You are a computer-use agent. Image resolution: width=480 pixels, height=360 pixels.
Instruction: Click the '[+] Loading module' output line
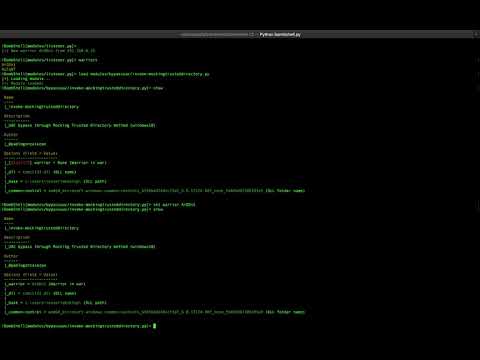coord(26,79)
